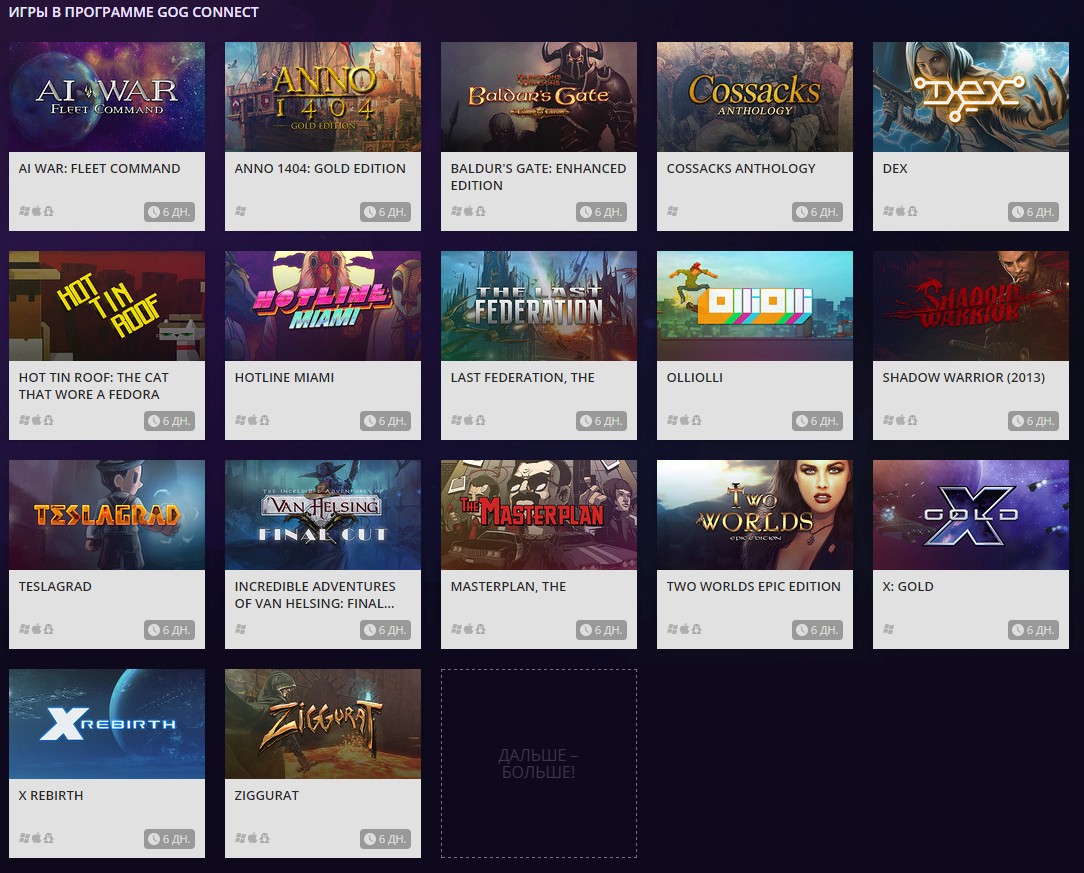Click the Linux icon on Hotline Miami card
The image size is (1084, 873).
[x=264, y=420]
